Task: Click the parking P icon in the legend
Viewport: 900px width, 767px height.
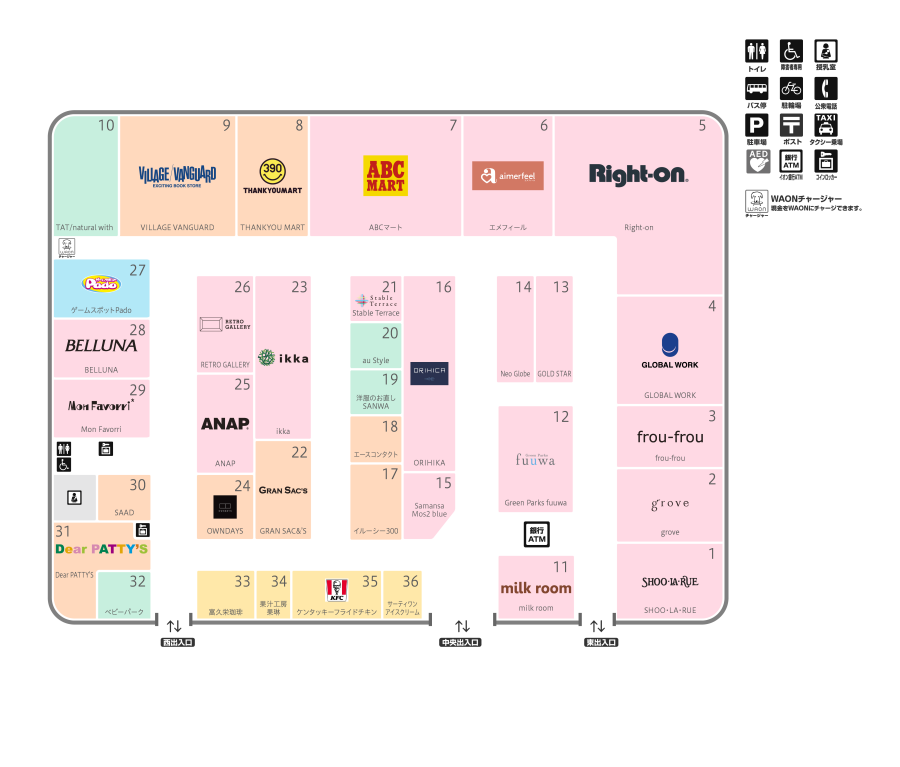Action: [757, 125]
